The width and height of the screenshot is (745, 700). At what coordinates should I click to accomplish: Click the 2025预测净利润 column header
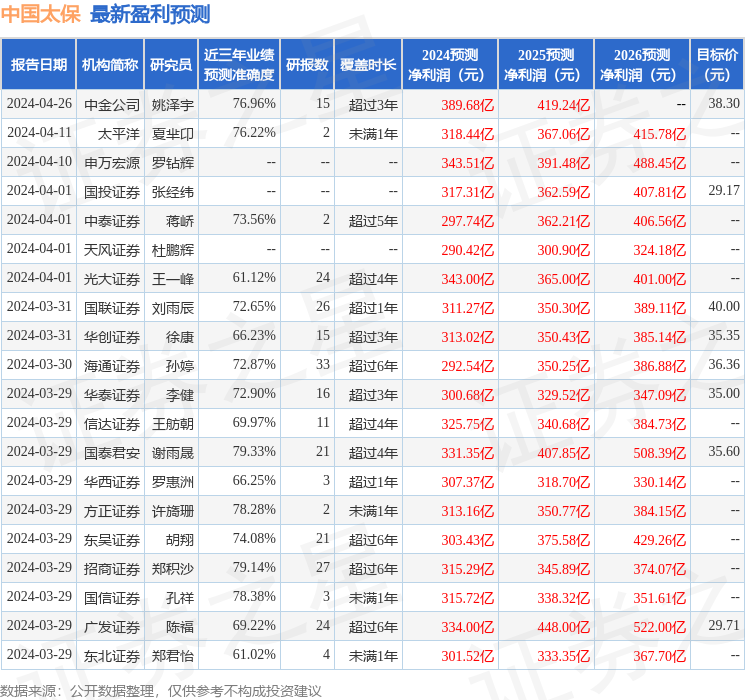(546, 64)
